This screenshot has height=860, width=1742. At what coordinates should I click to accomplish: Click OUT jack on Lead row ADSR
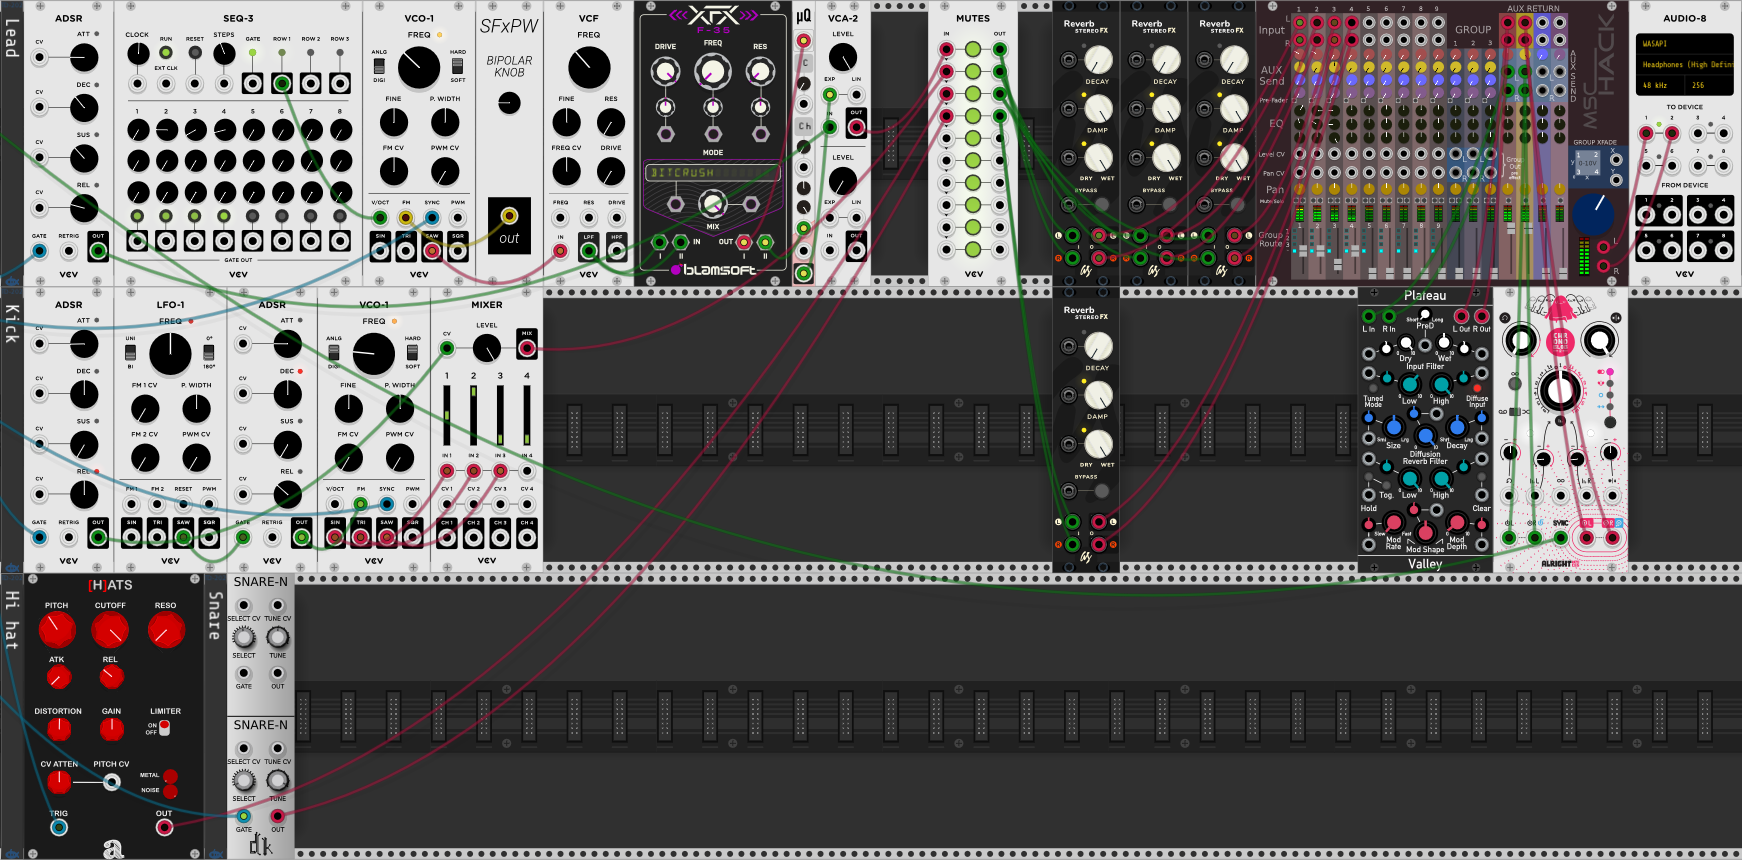tap(98, 250)
